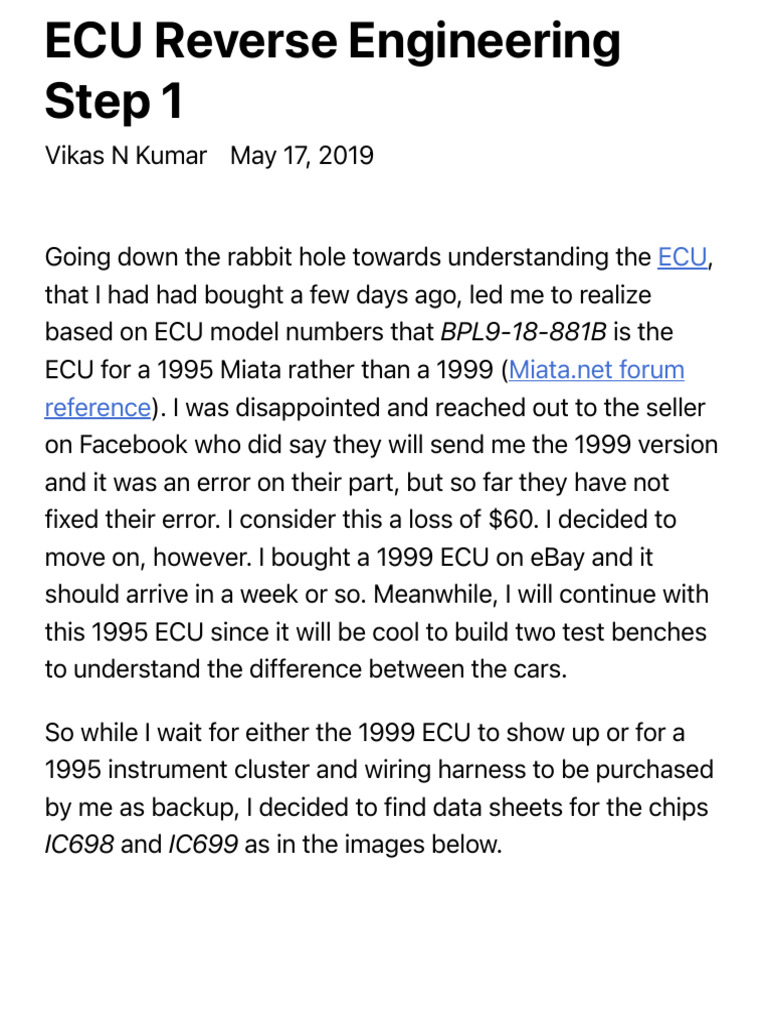Open the Miata.net forum link
Viewport: 768px width, 1024px height.
tap(597, 370)
